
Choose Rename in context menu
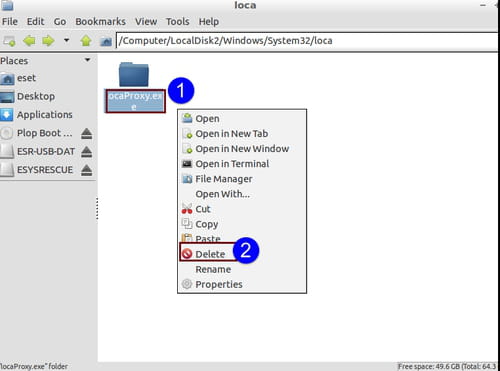pos(242,269)
